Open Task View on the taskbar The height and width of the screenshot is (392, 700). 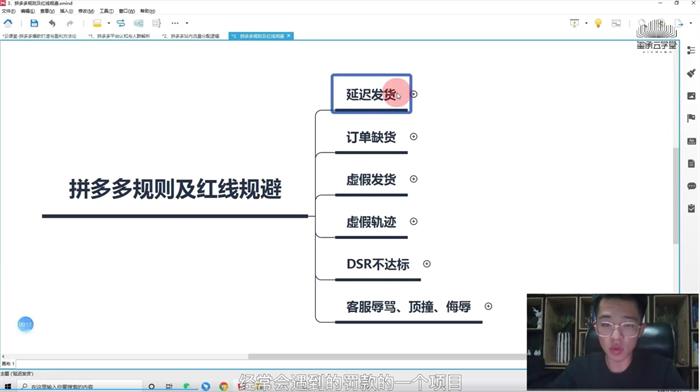[169, 386]
